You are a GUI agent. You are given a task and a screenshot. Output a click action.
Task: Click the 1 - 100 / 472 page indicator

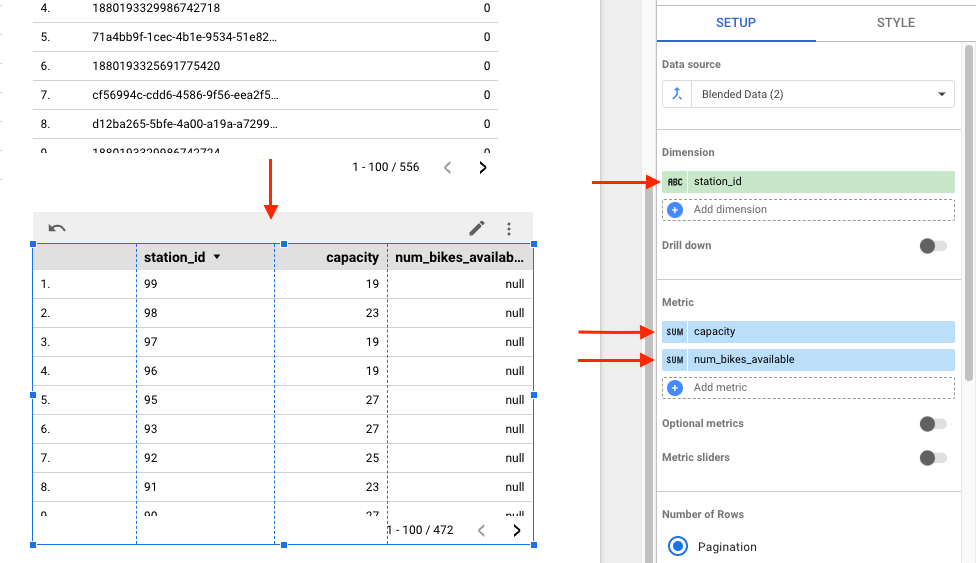421,530
